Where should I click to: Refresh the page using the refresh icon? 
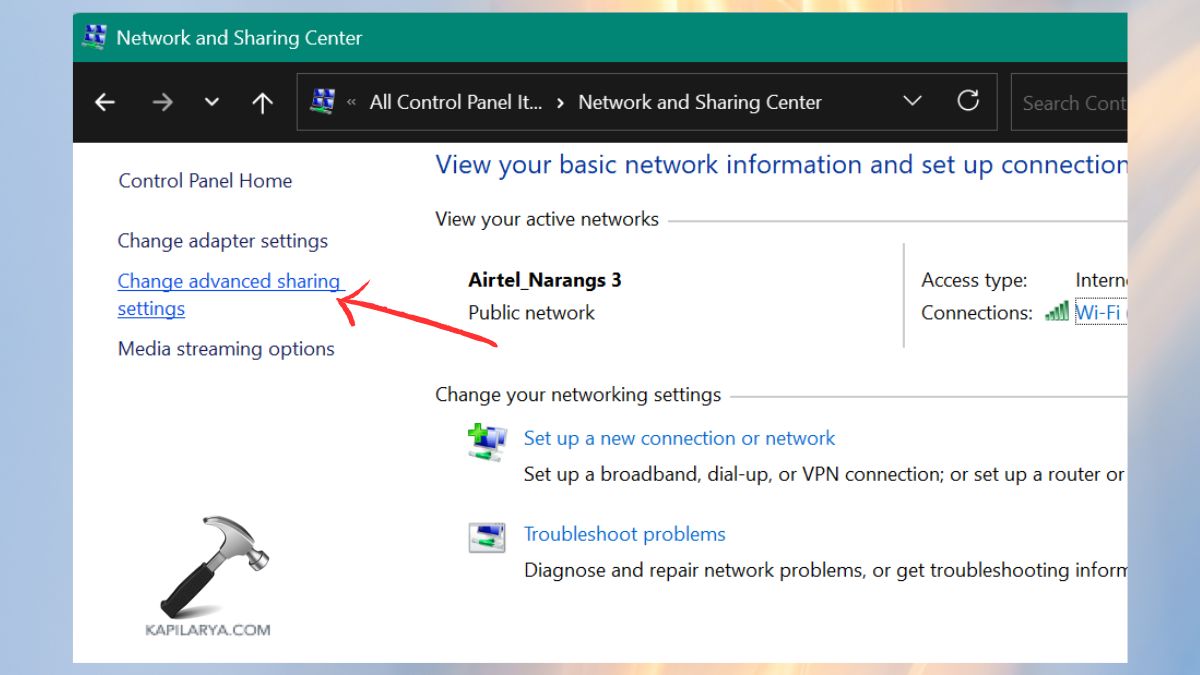[967, 101]
